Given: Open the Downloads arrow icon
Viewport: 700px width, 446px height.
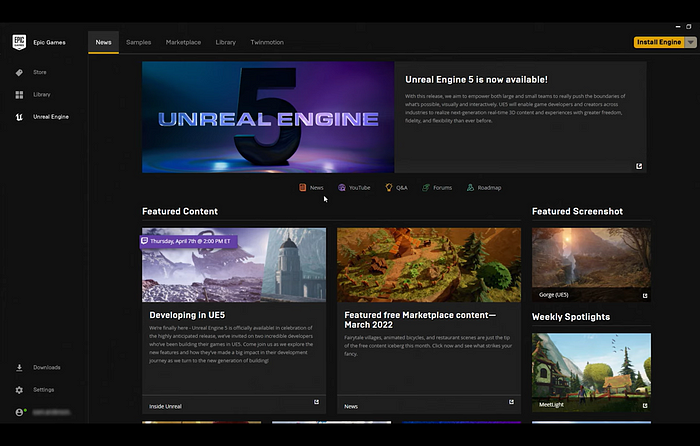Looking at the screenshot, I should (x=19, y=367).
